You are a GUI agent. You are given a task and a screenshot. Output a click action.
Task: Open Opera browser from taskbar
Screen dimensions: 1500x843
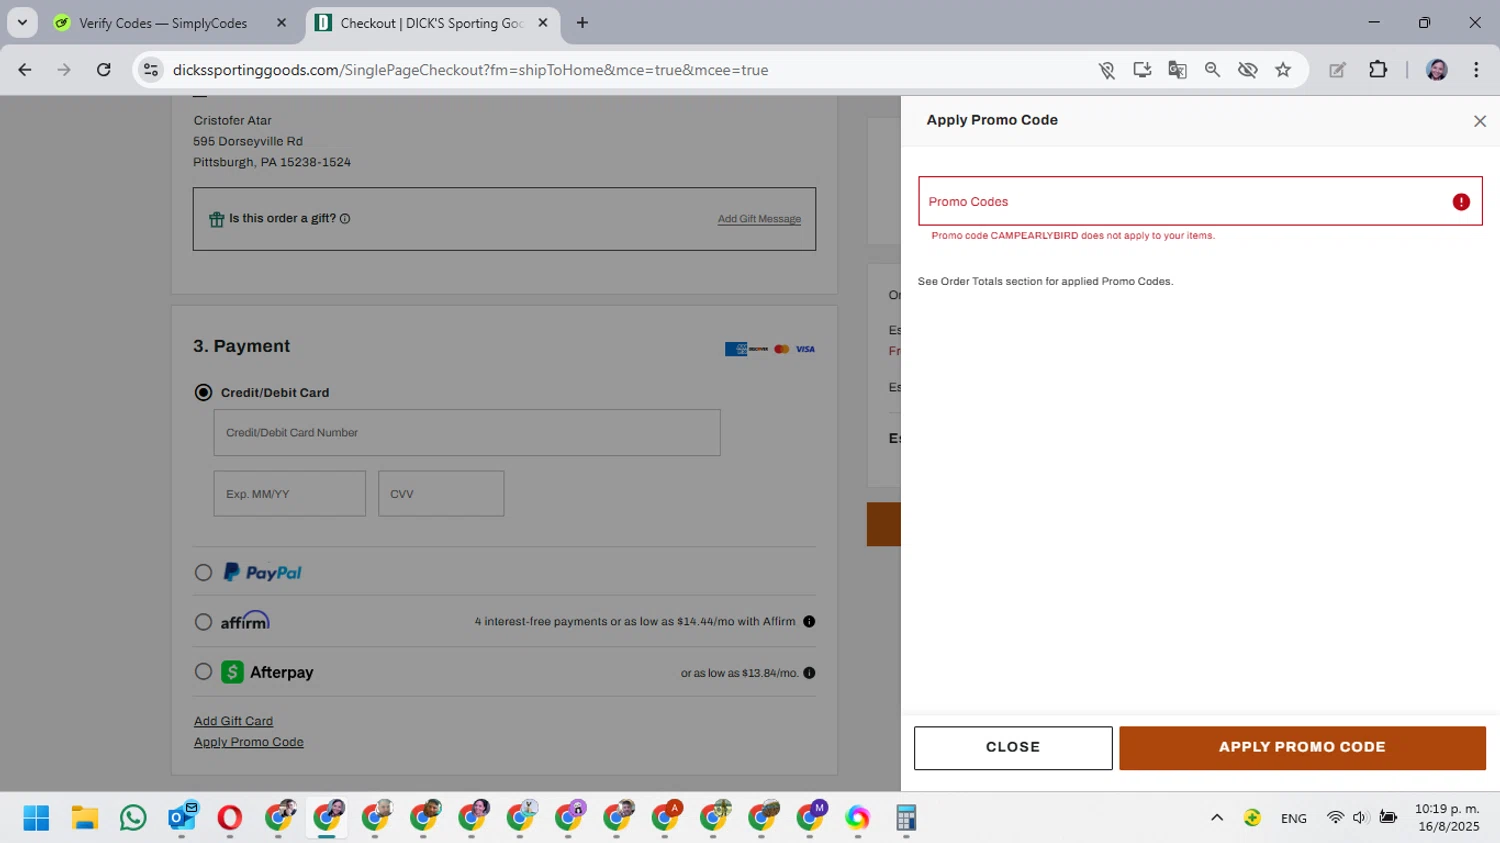pyautogui.click(x=229, y=818)
